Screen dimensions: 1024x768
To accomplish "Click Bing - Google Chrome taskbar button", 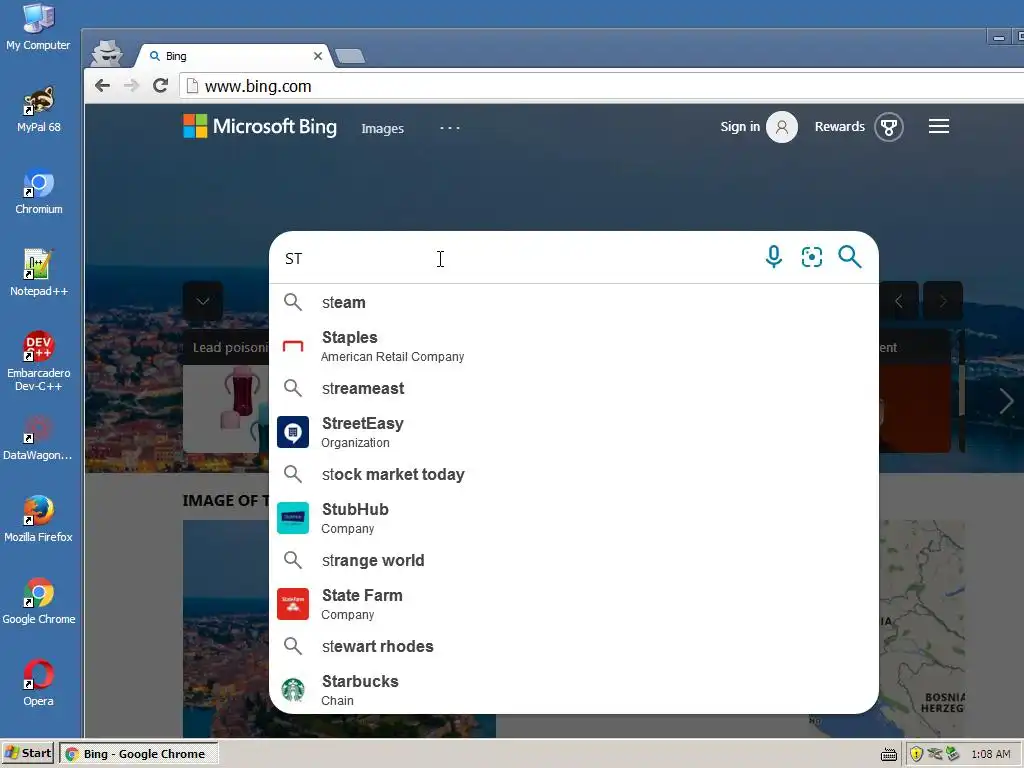I will (x=139, y=754).
